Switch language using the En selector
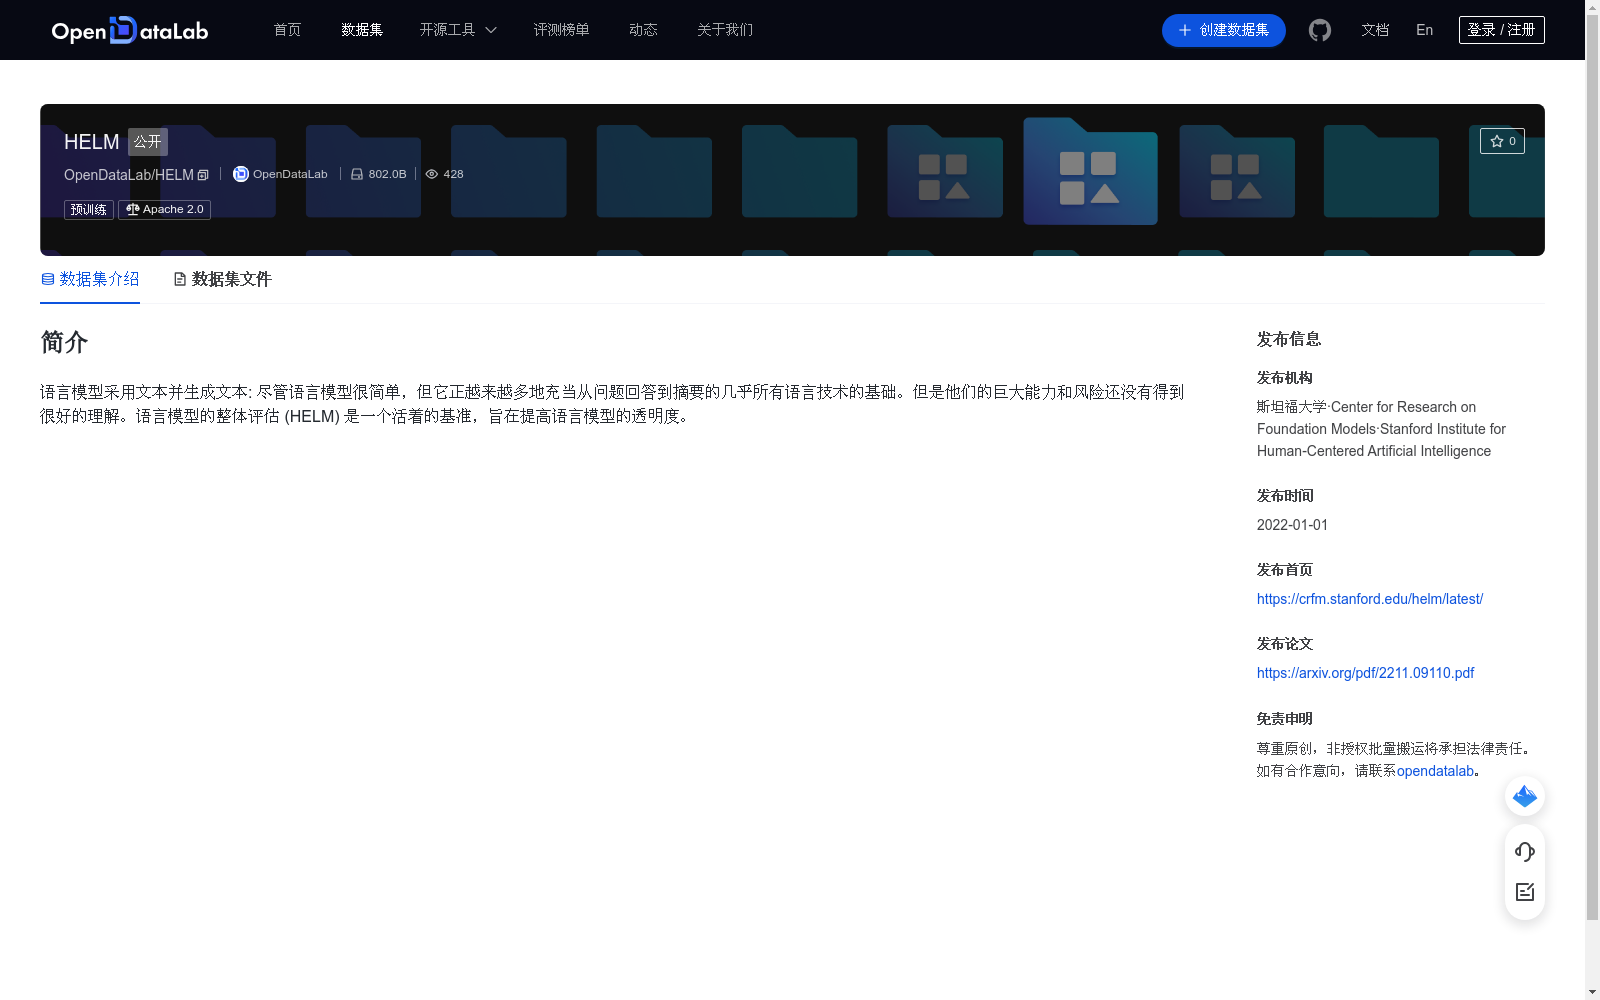Viewport: 1600px width, 1000px height. point(1423,30)
